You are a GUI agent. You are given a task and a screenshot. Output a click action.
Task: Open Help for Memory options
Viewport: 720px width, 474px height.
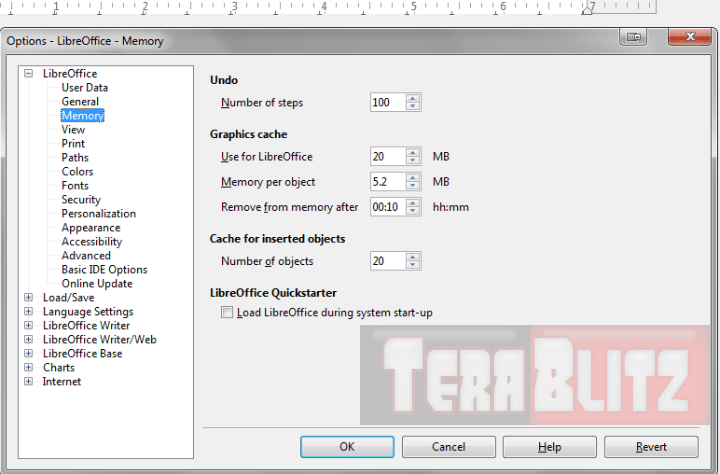point(550,447)
